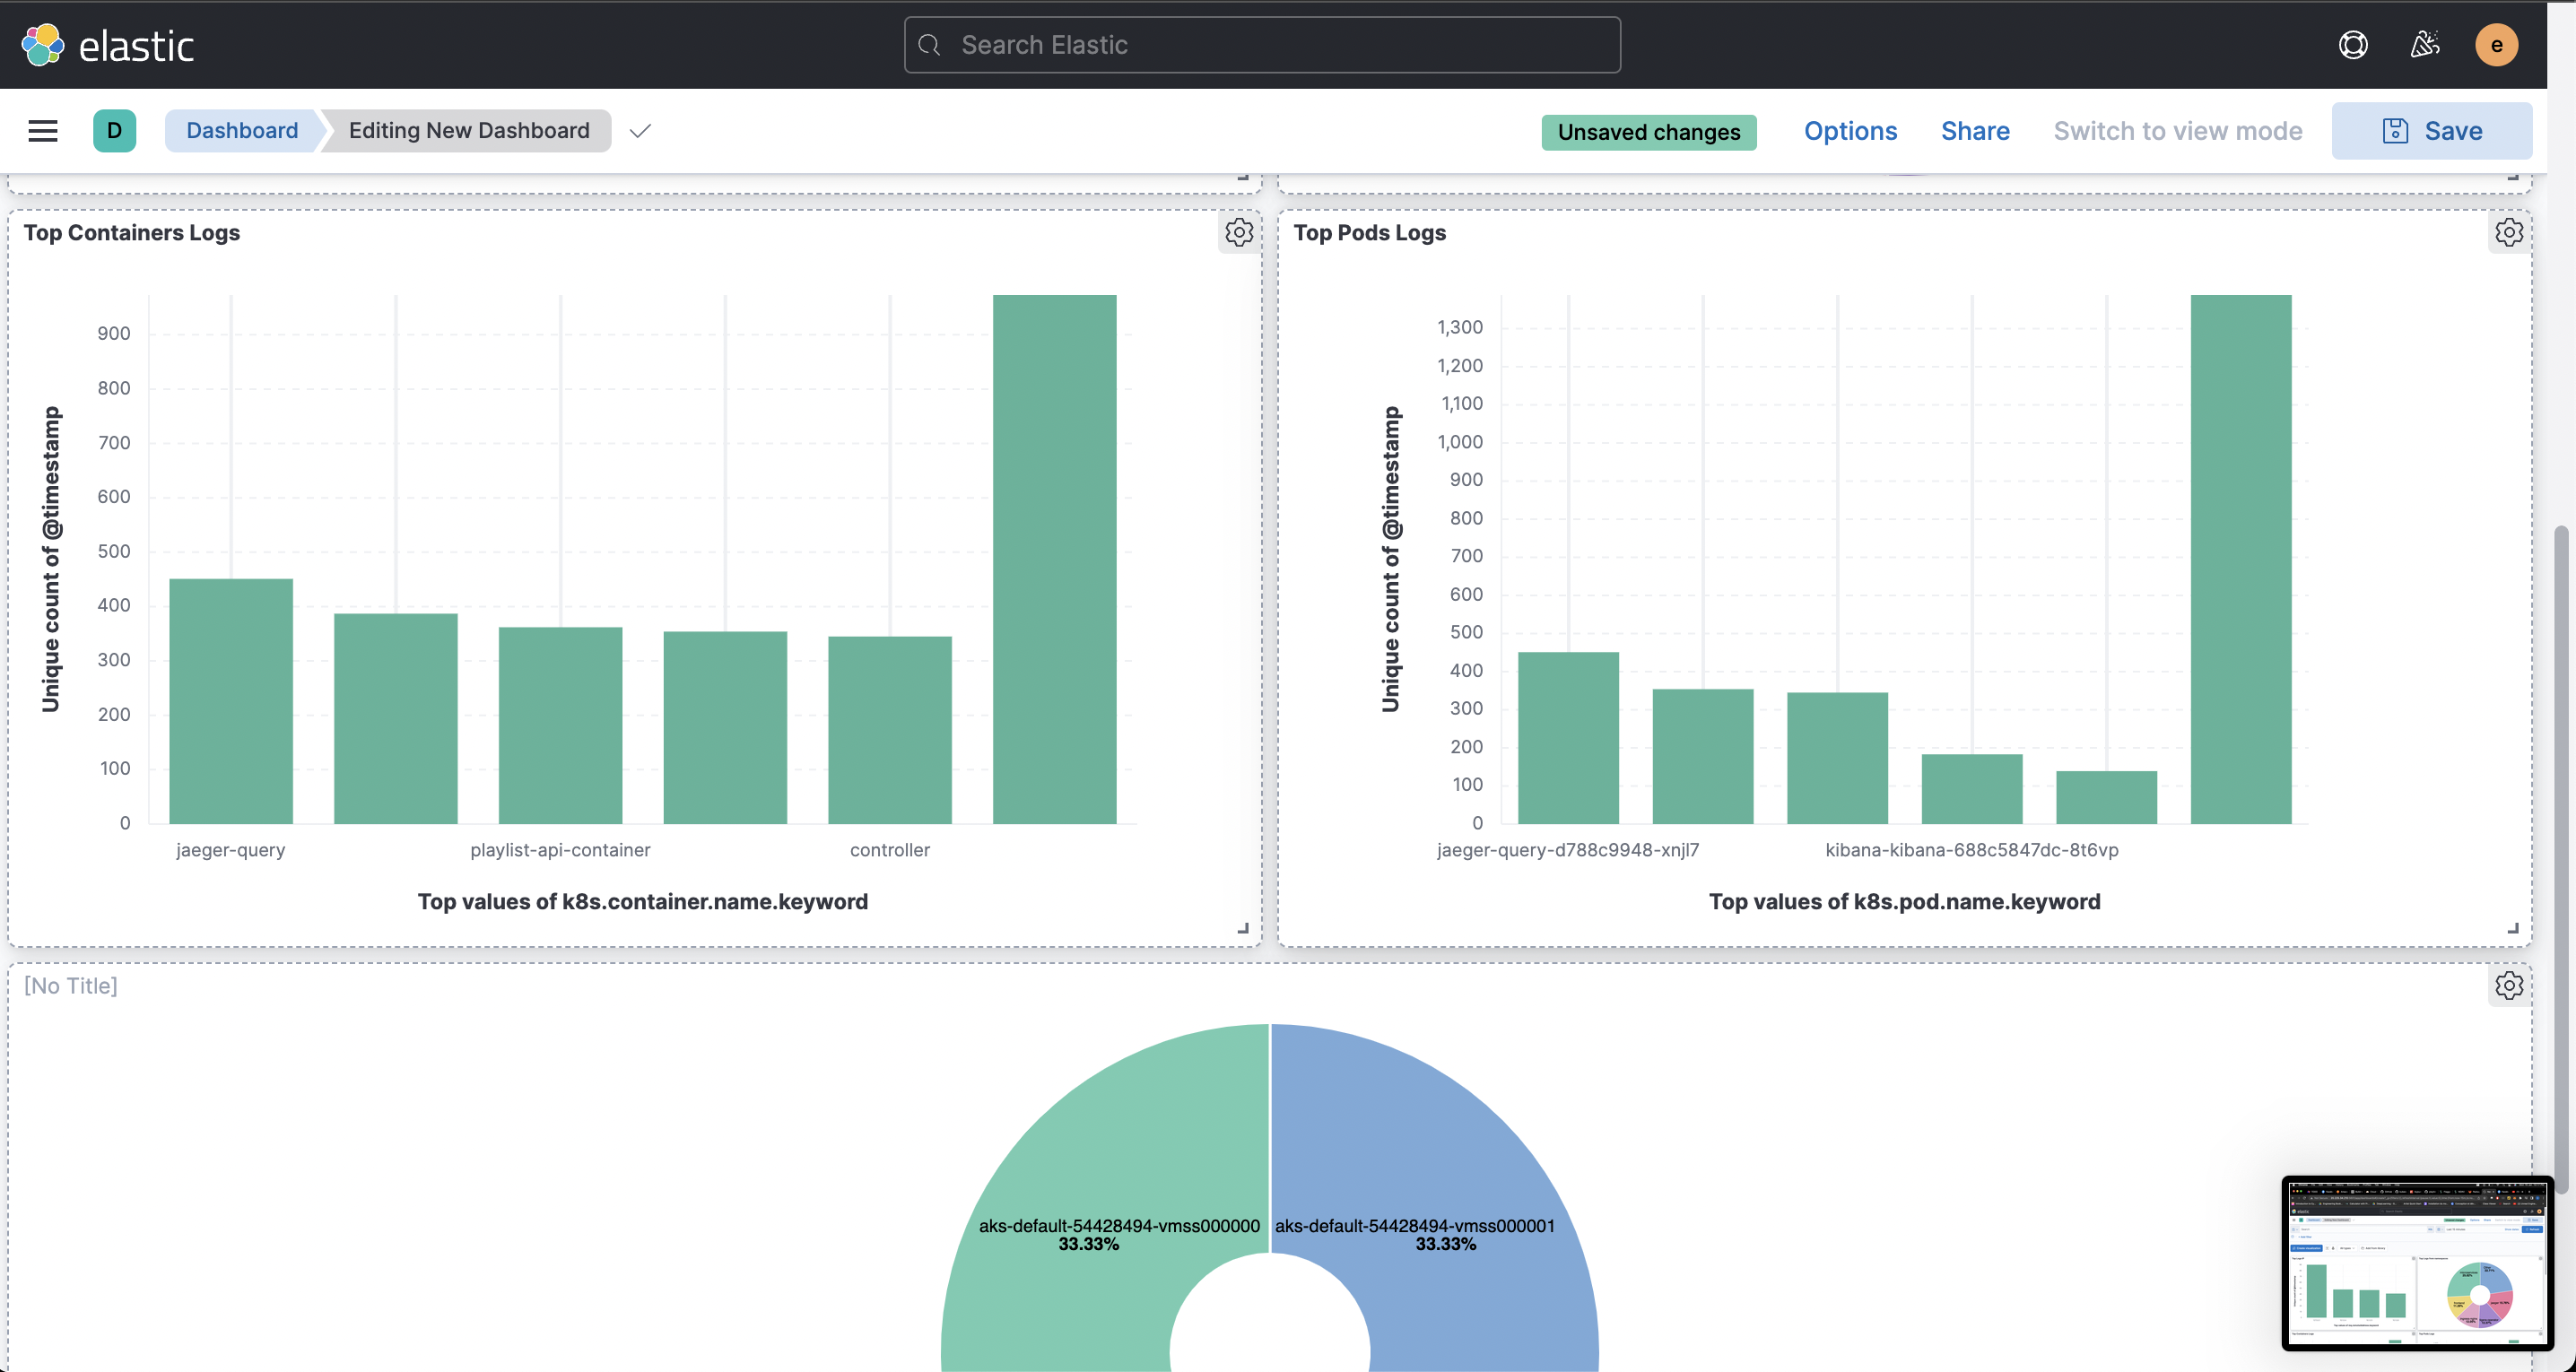Open the user avatar menu

(2496, 45)
